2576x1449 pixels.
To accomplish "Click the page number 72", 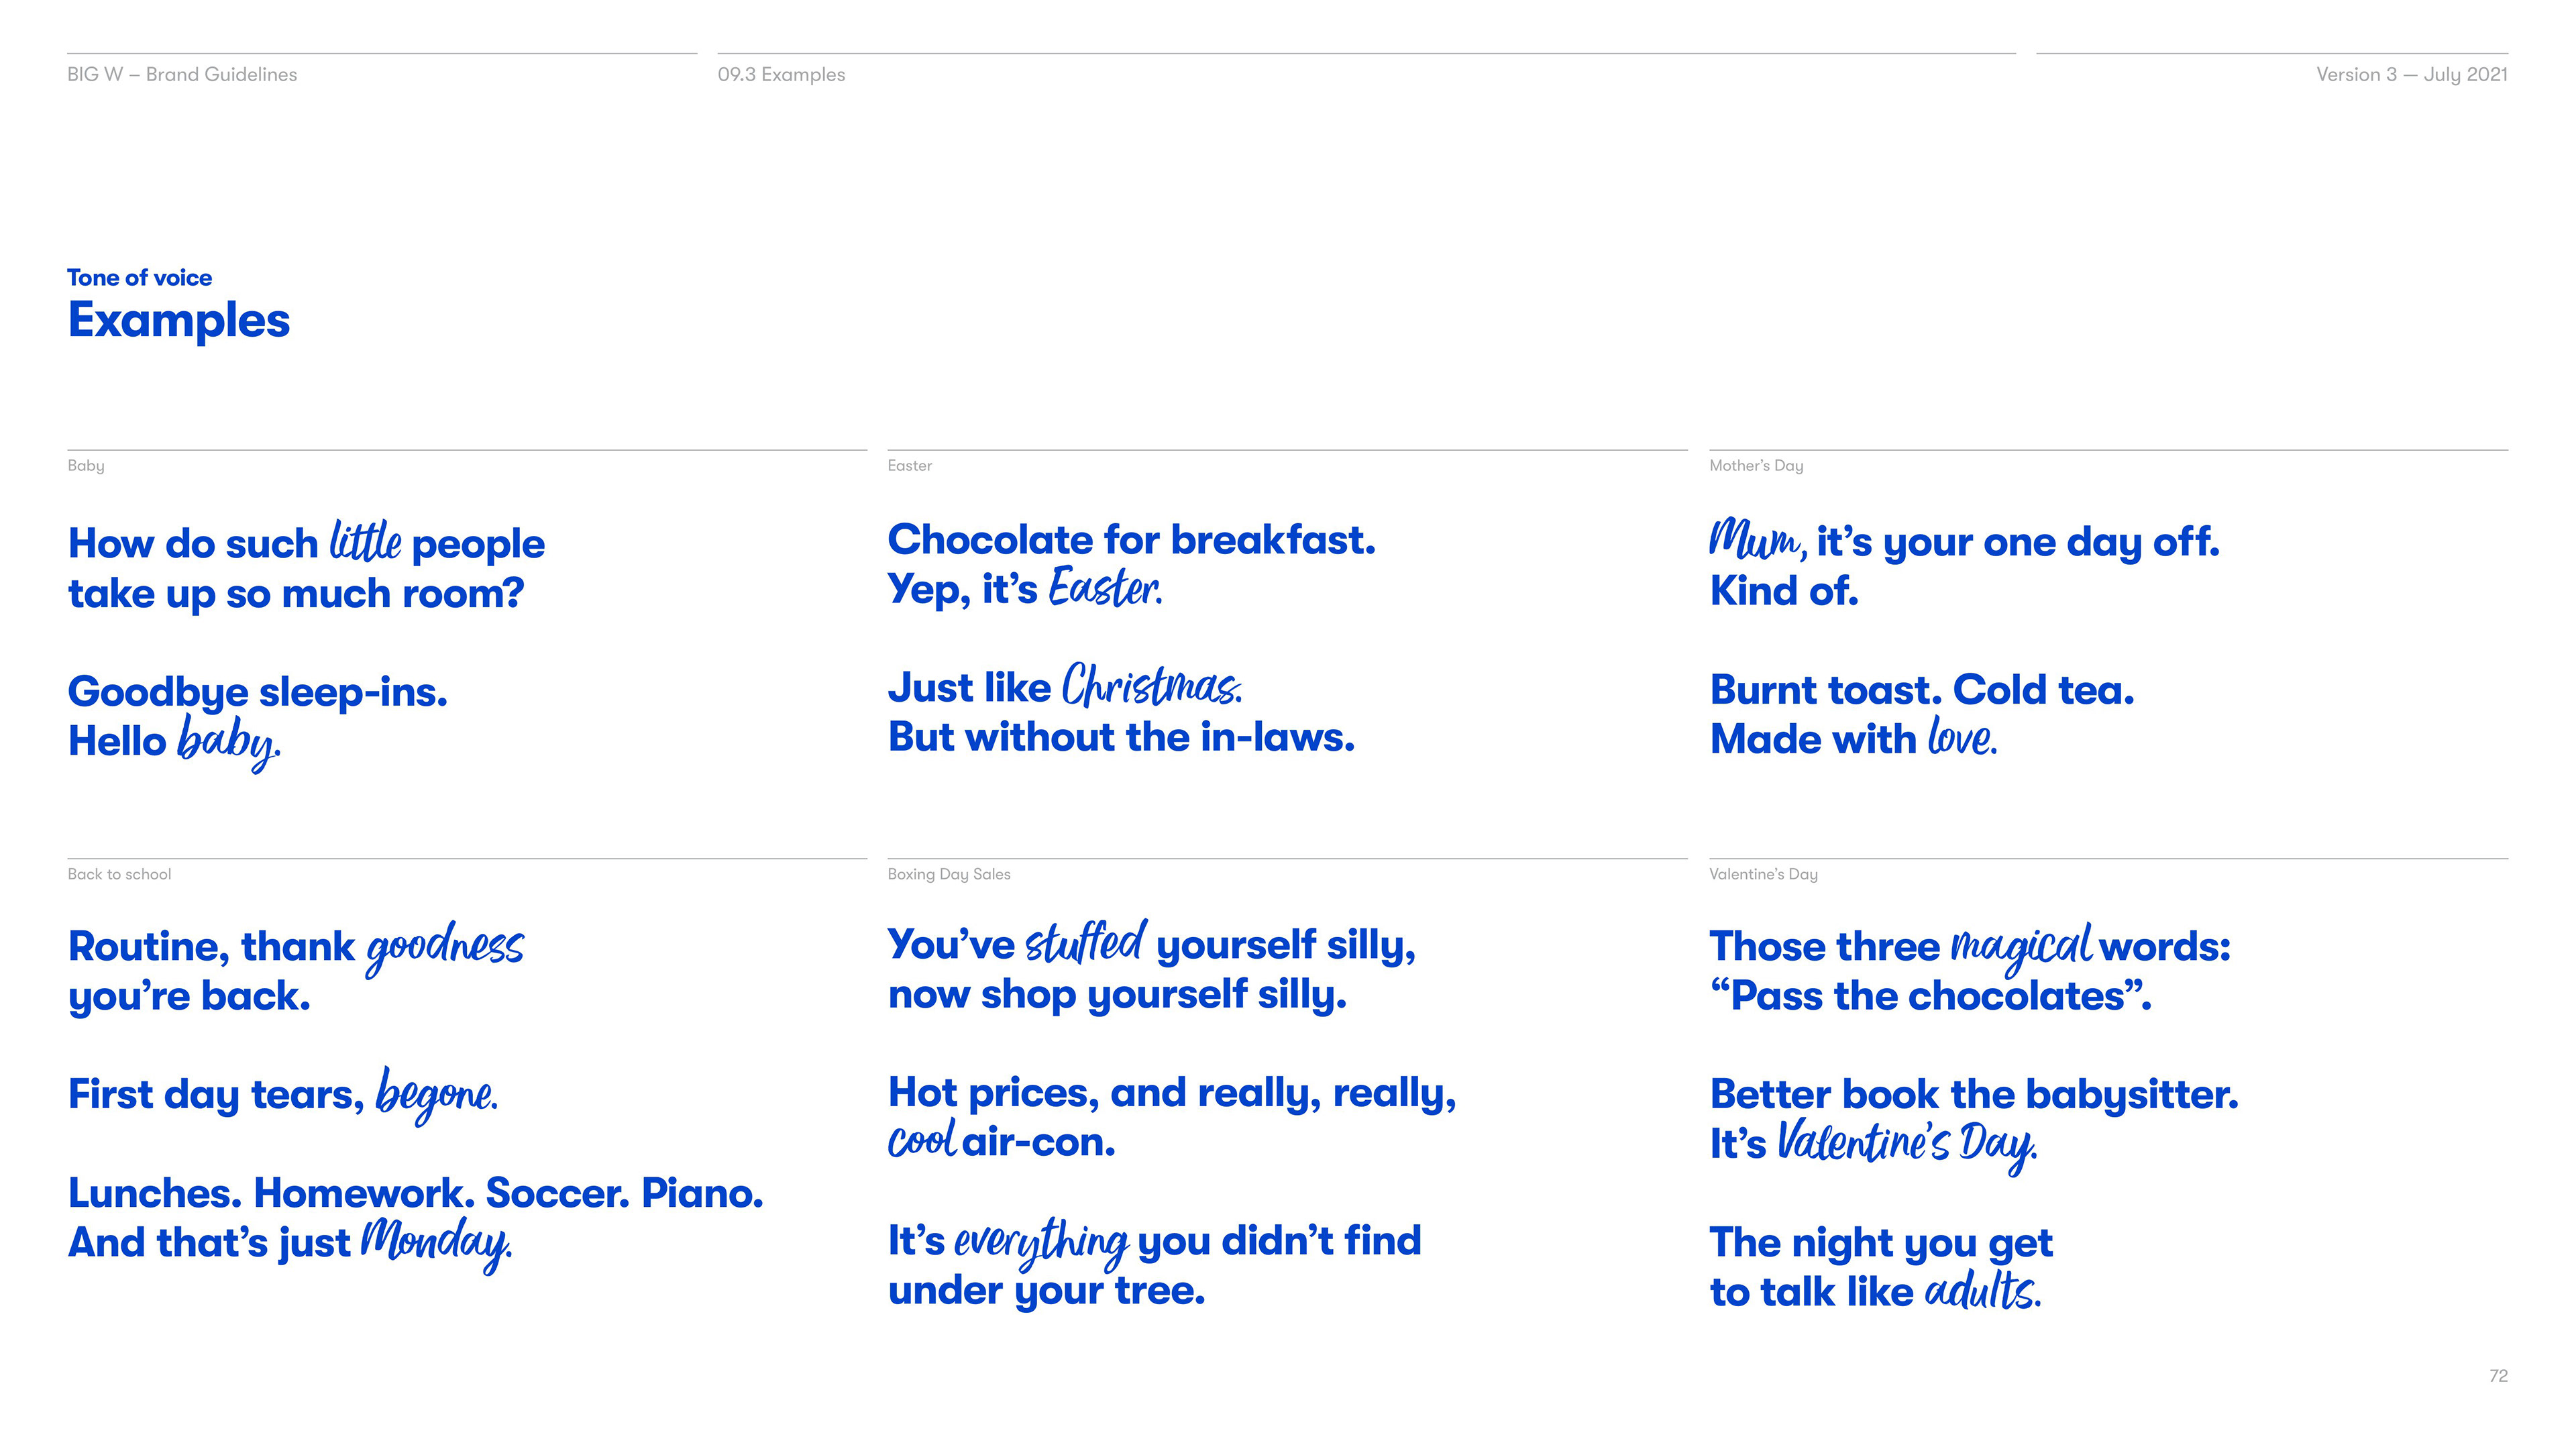I will coord(2498,1376).
